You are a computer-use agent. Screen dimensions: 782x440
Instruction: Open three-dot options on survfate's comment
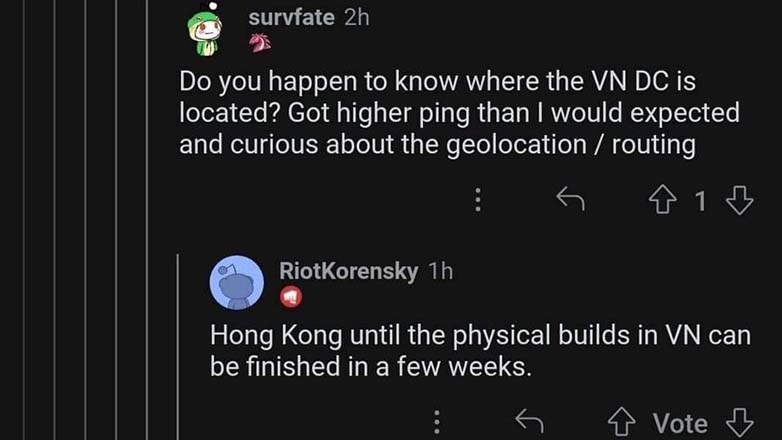(x=478, y=200)
